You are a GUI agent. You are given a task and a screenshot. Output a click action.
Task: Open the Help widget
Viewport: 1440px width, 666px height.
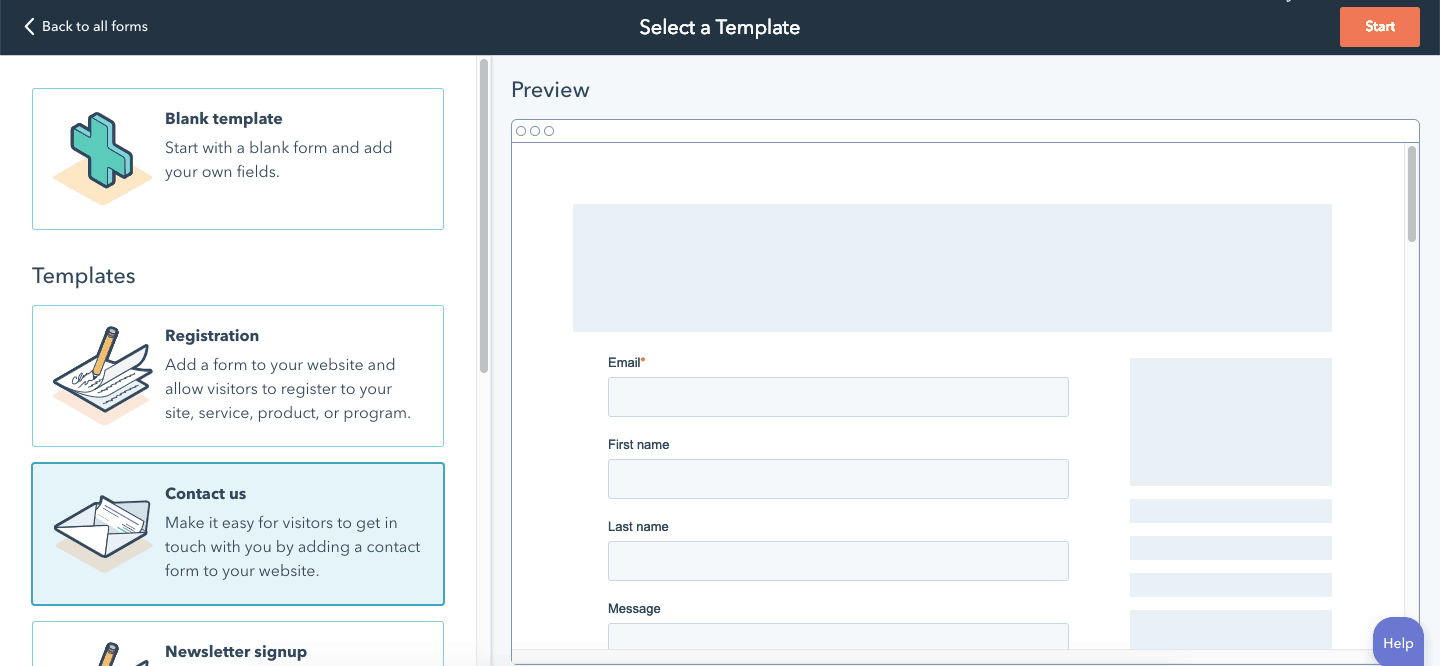1397,643
